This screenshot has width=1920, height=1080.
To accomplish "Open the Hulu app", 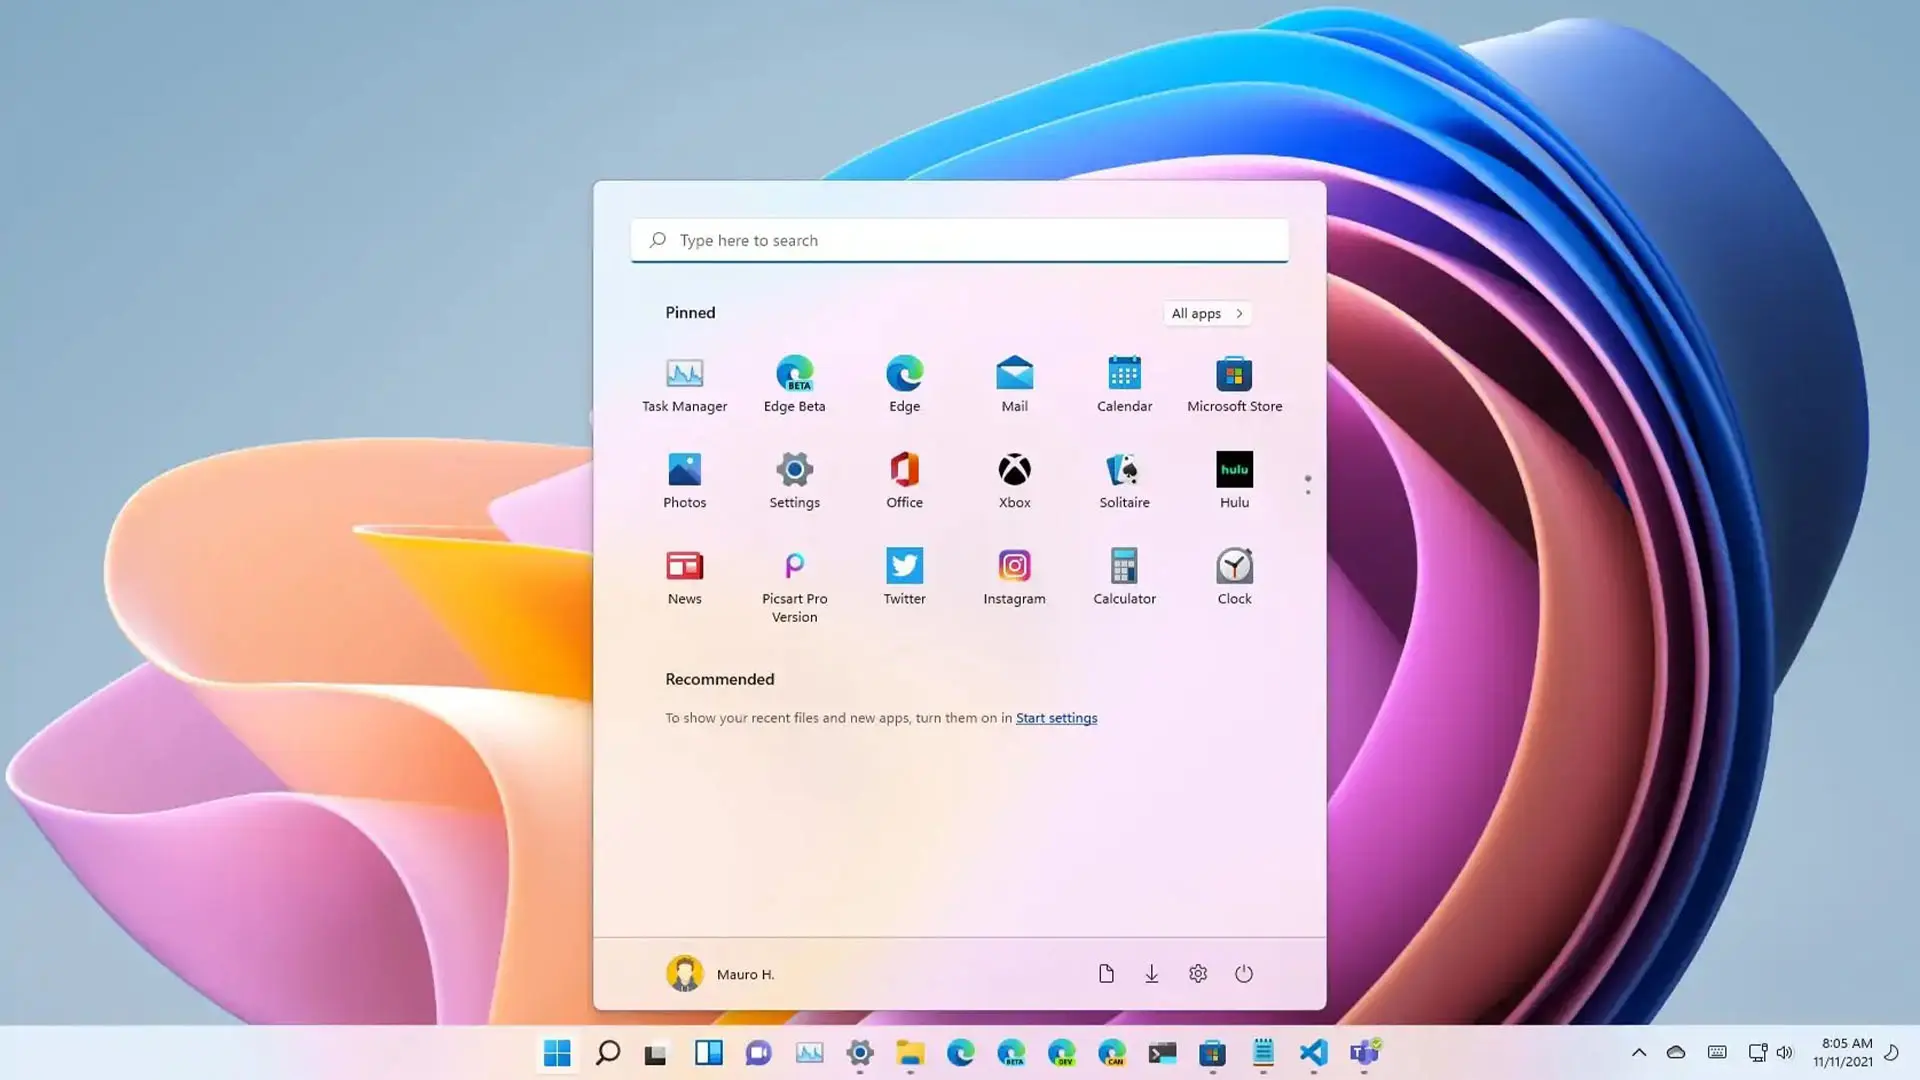I will (x=1234, y=480).
